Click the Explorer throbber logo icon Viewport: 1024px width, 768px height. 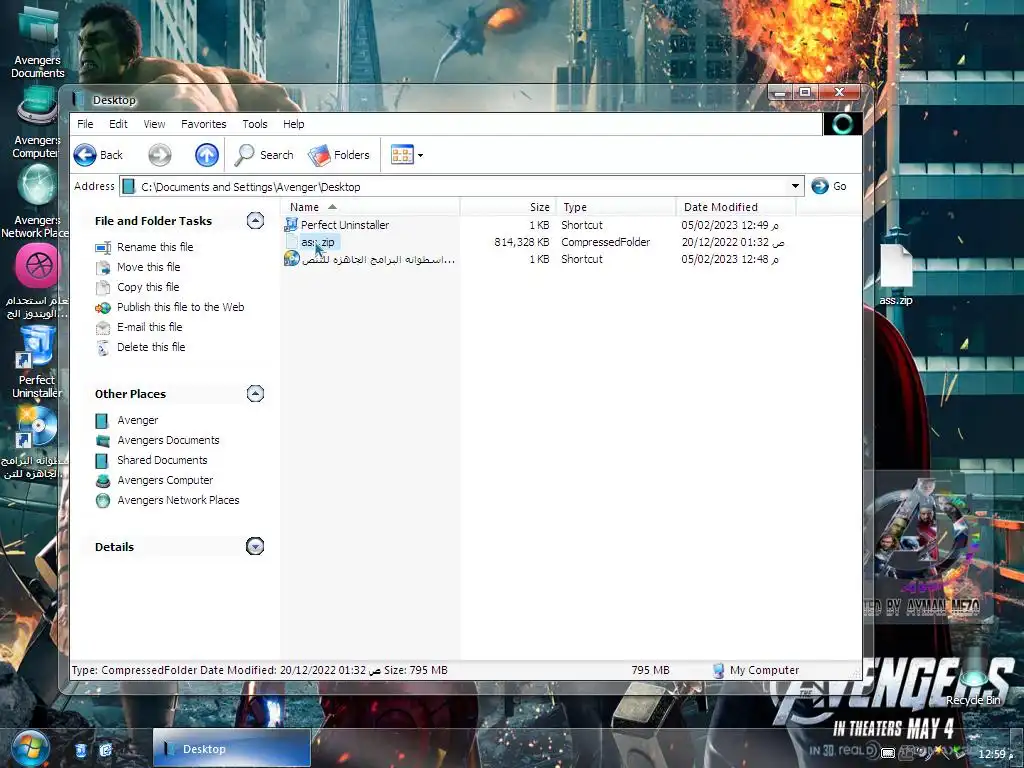coord(842,123)
